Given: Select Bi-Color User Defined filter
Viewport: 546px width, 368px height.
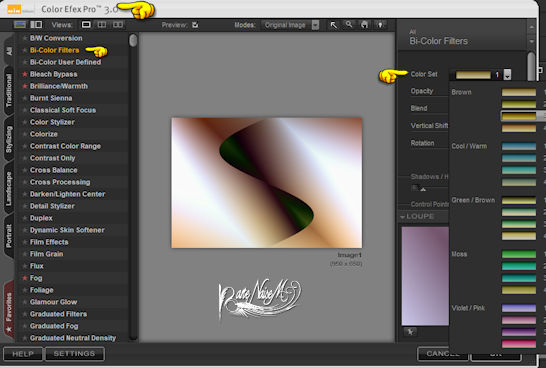Looking at the screenshot, I should tap(65, 62).
